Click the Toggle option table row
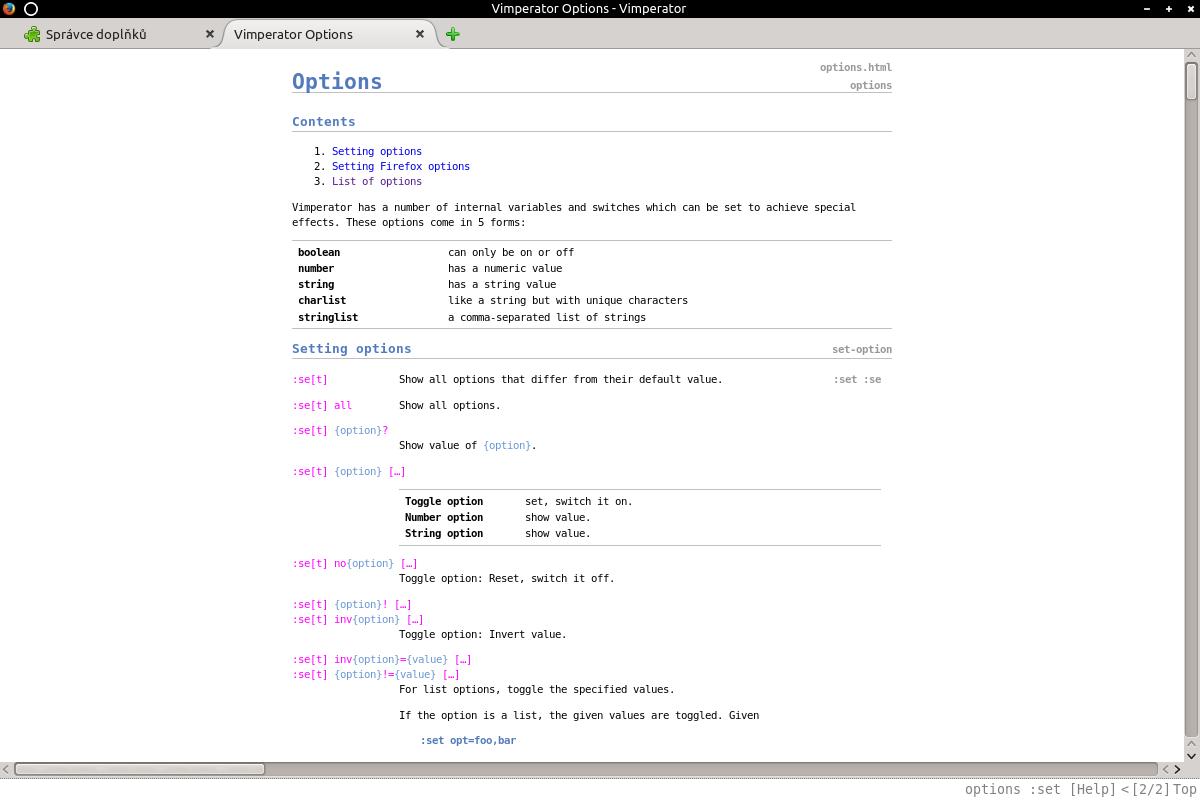Viewport: 1200px width, 800px height. click(x=640, y=502)
